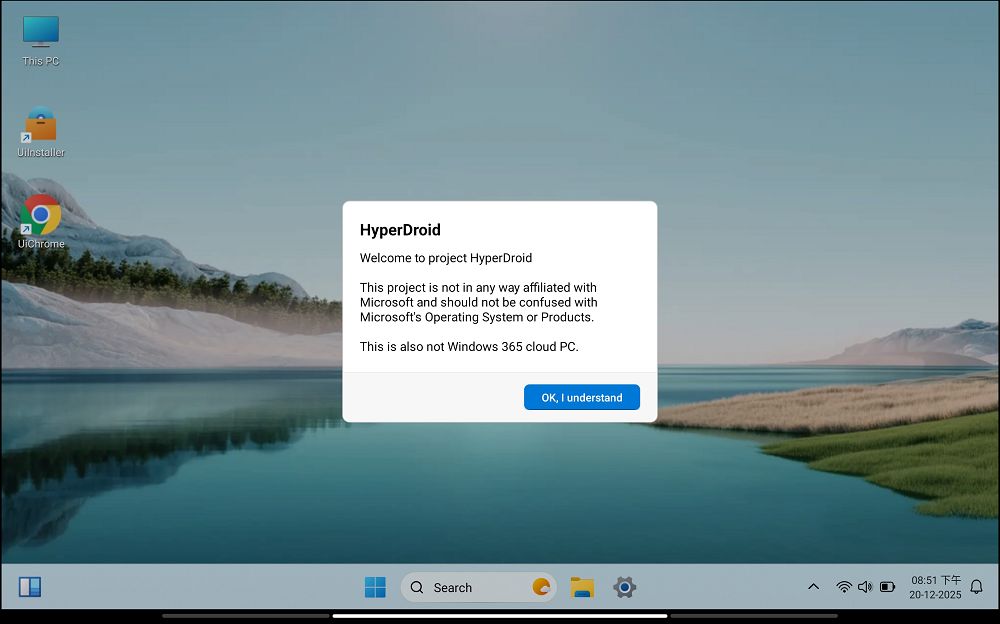The width and height of the screenshot is (1000, 624).
Task: Click the battery indicator in the tray
Action: (x=887, y=587)
